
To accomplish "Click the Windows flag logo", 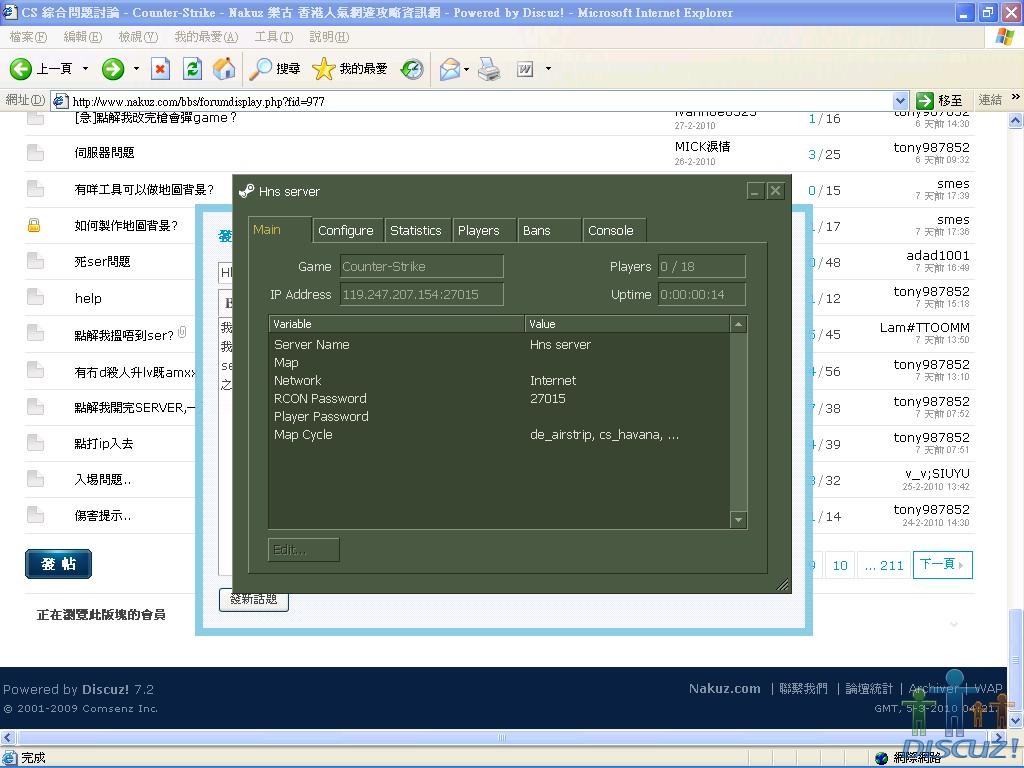I will pos(1004,37).
